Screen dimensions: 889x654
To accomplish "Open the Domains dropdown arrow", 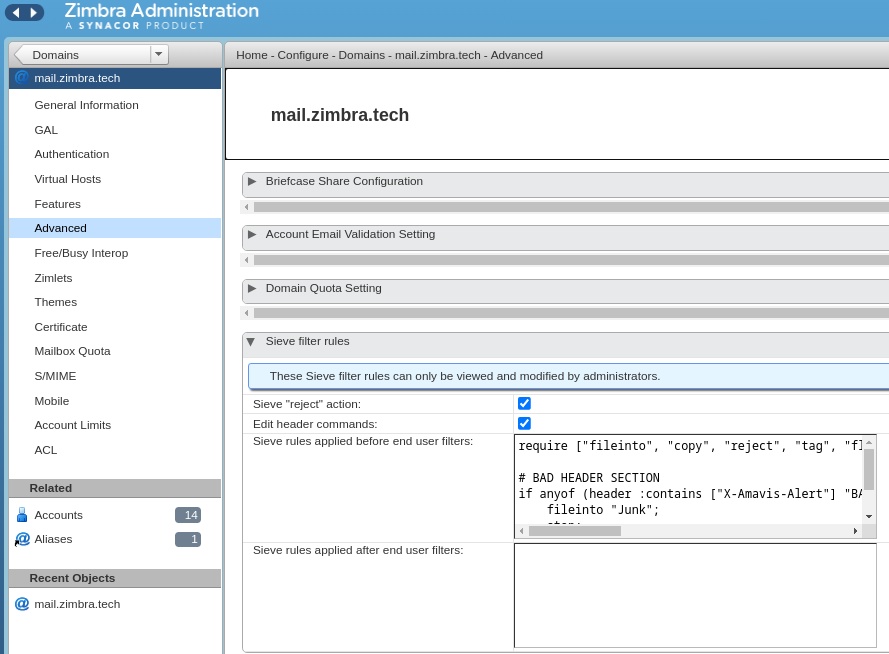I will [158, 55].
